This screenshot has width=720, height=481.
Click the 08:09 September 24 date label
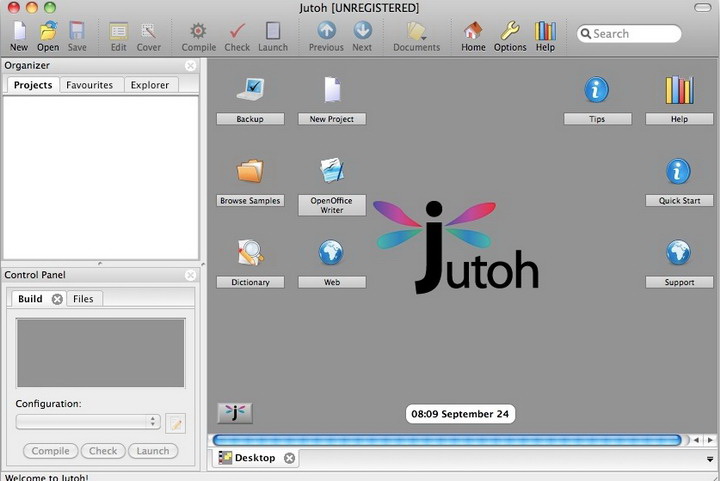[460, 414]
